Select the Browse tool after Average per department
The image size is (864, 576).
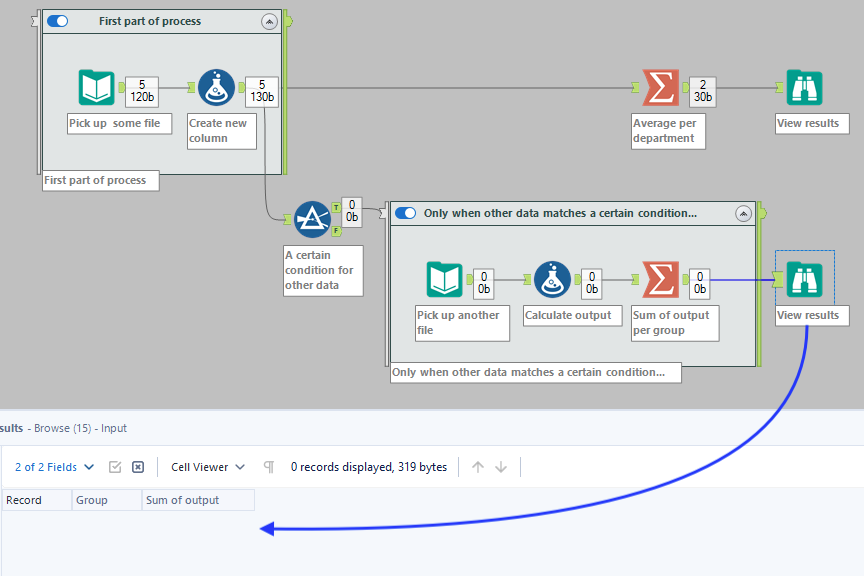pos(804,88)
